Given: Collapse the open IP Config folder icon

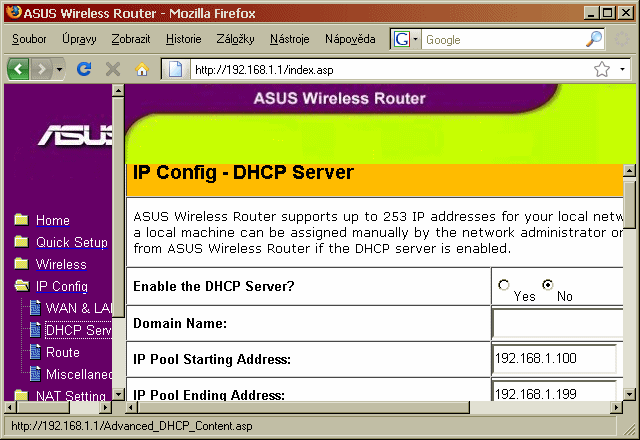Looking at the screenshot, I should pyautogui.click(x=22, y=286).
